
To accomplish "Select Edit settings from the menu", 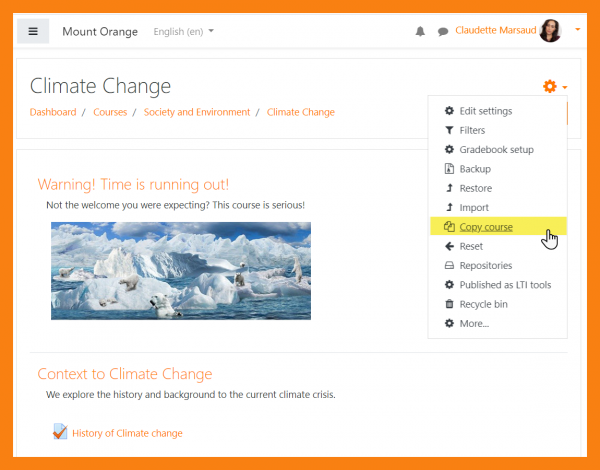I will (485, 111).
